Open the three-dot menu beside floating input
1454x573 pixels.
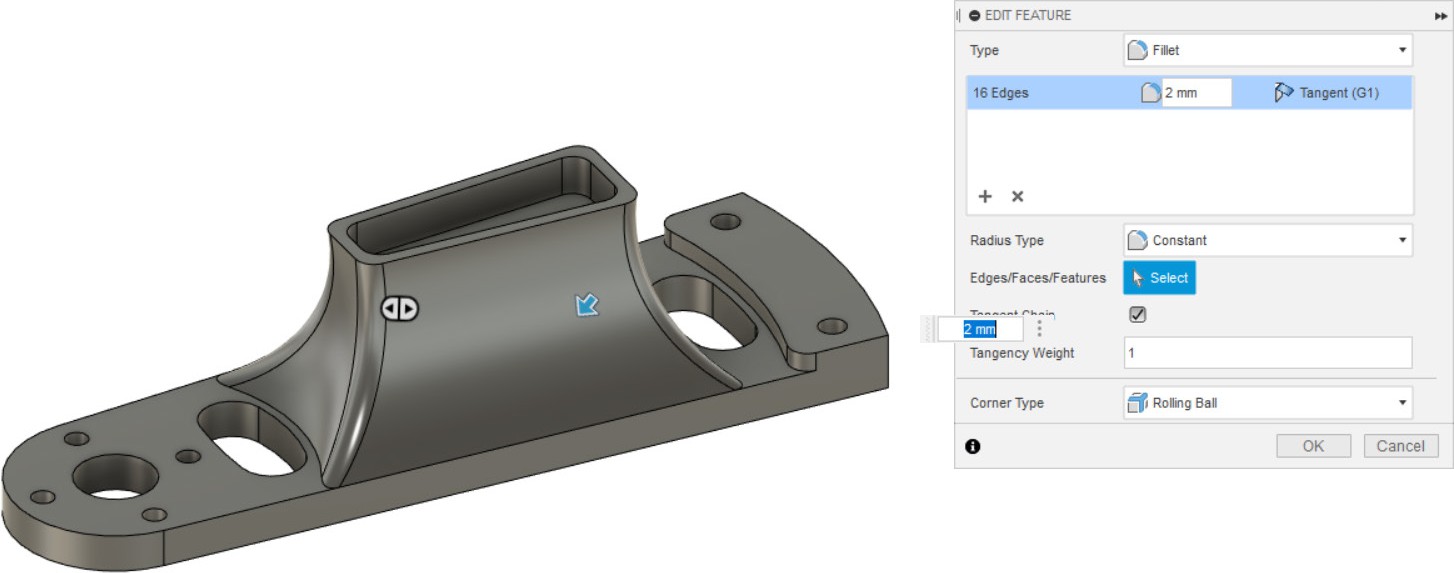1039,328
